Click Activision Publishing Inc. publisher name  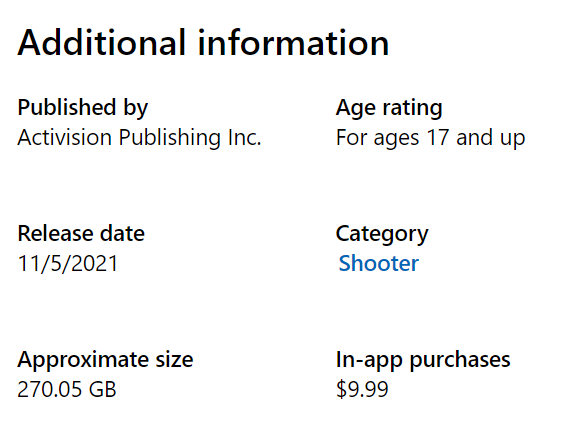pyautogui.click(x=139, y=138)
